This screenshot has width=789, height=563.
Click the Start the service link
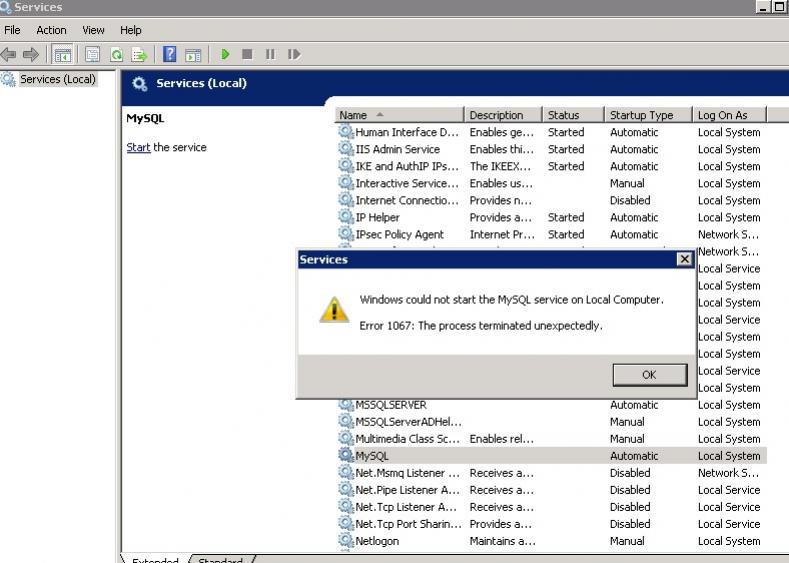(x=138, y=147)
